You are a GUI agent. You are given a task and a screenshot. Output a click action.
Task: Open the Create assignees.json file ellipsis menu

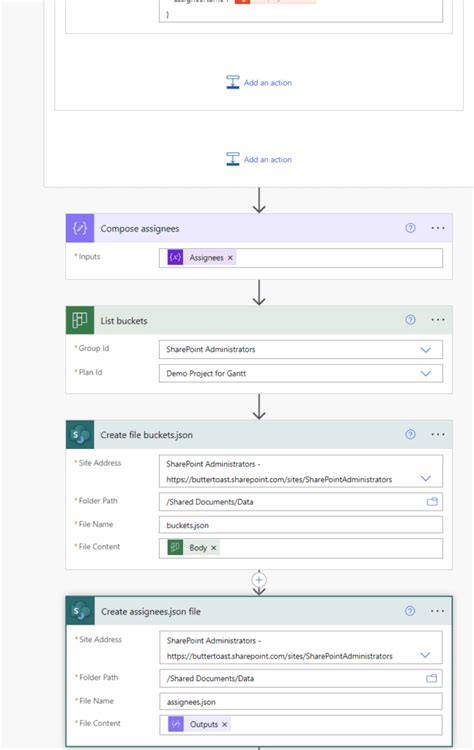(437, 611)
